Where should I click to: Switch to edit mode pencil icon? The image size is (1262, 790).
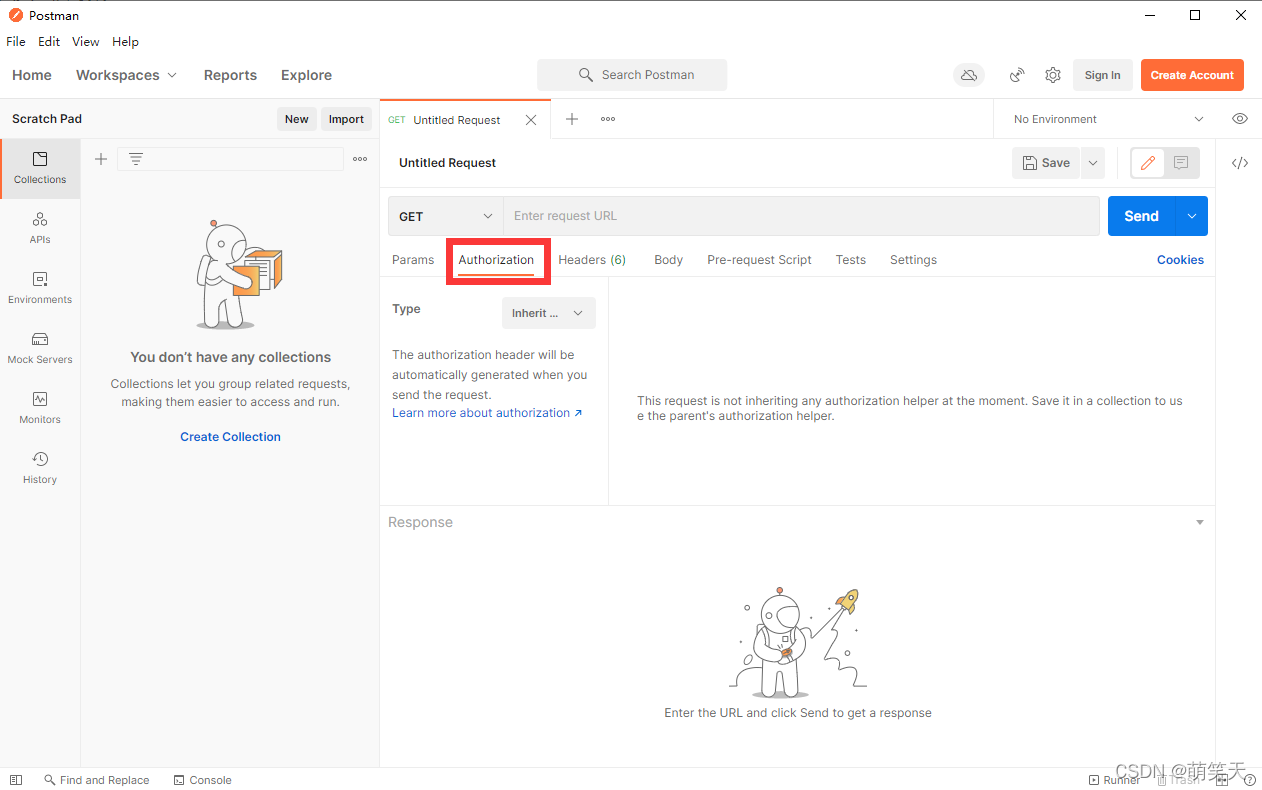pyautogui.click(x=1148, y=163)
